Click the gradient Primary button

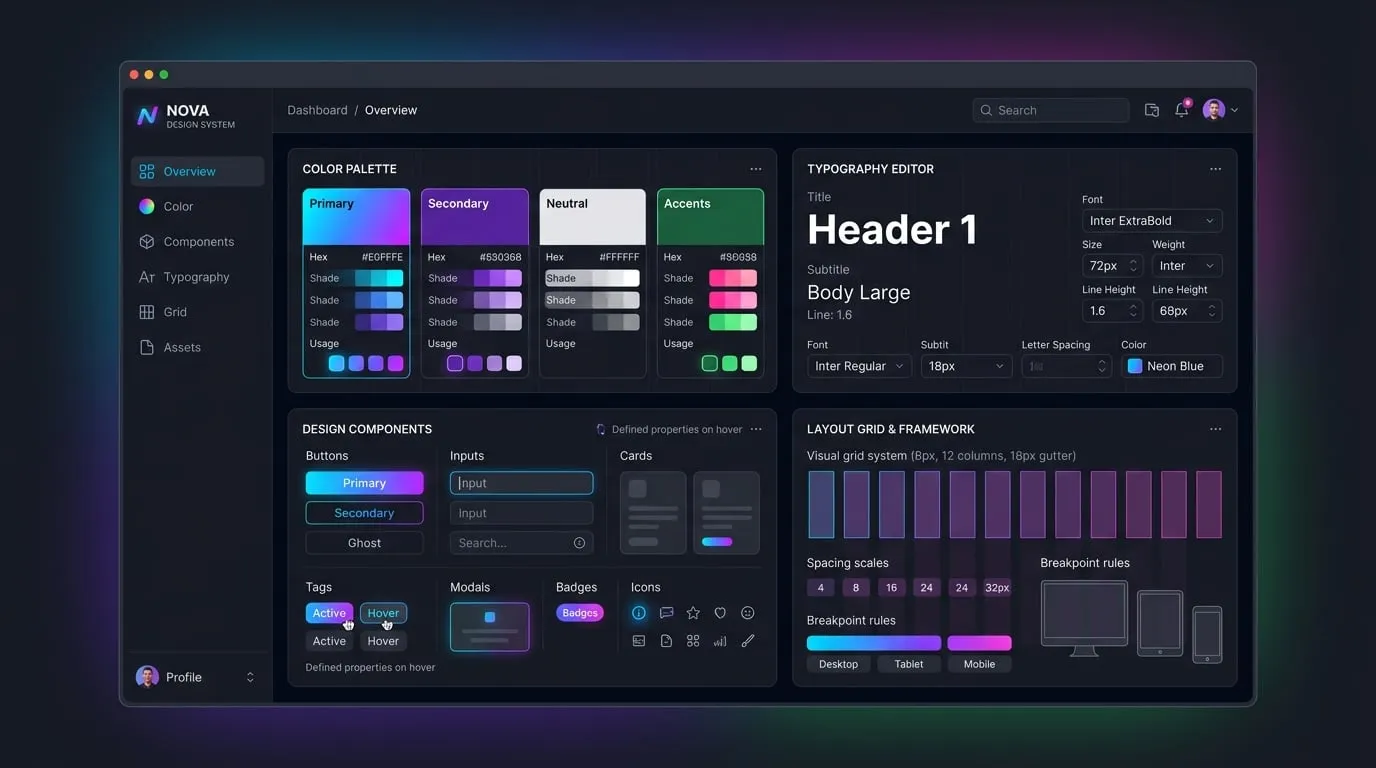coord(364,483)
